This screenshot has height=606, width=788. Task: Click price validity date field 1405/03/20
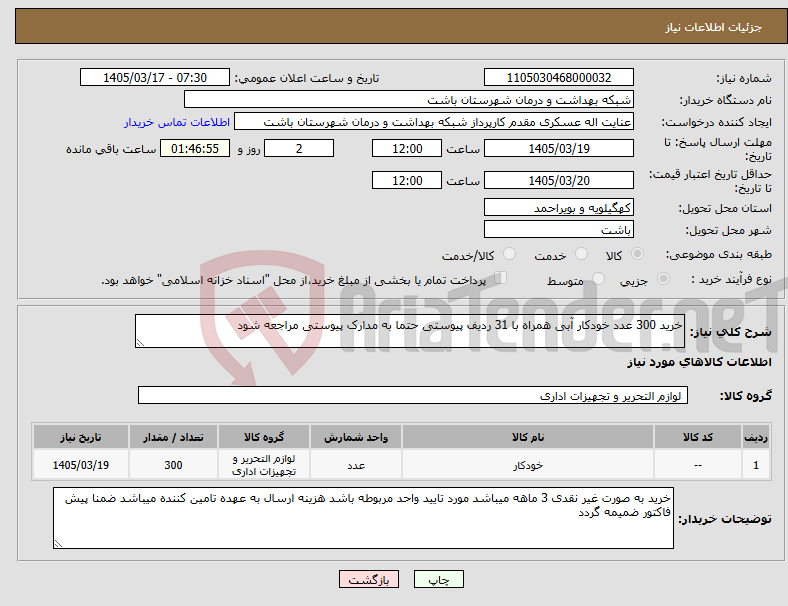click(558, 180)
